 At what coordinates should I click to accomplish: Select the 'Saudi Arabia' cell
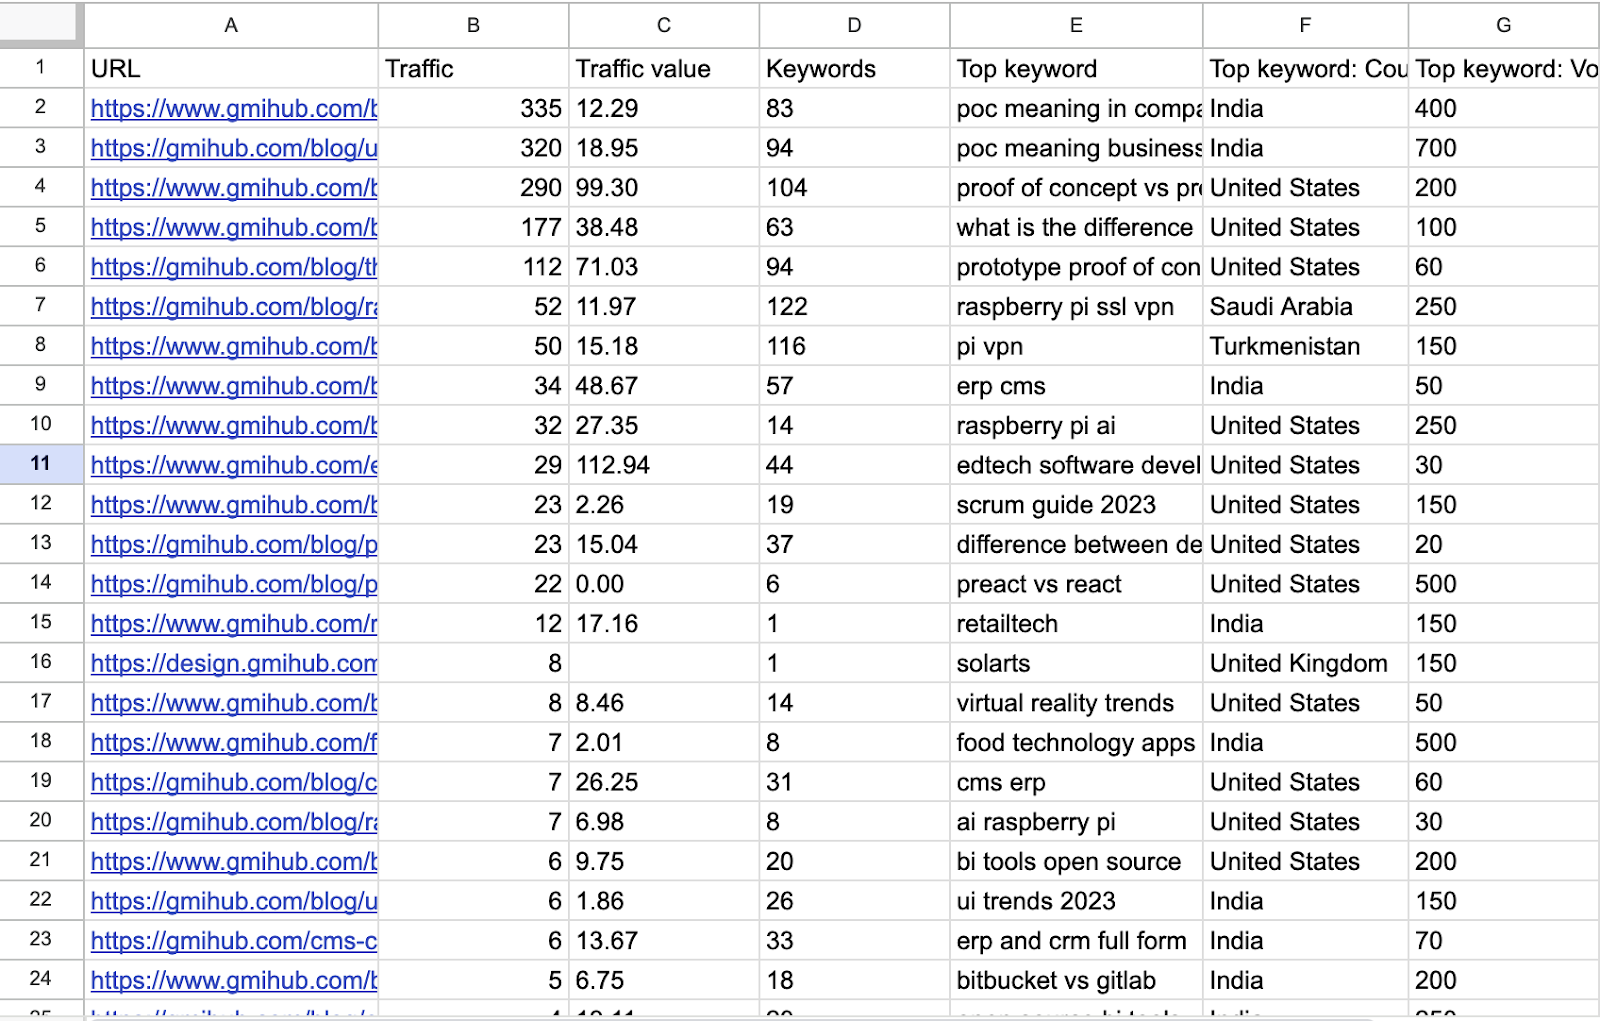[x=1304, y=307]
